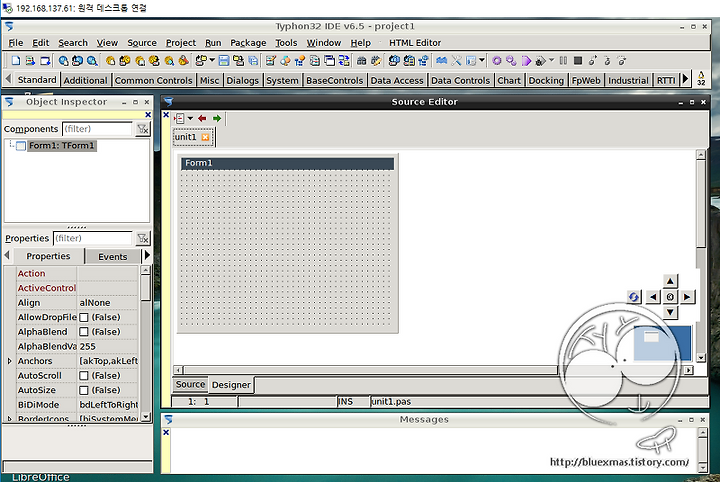Switch to the Source tab of editor
The image size is (720, 482).
coord(190,384)
